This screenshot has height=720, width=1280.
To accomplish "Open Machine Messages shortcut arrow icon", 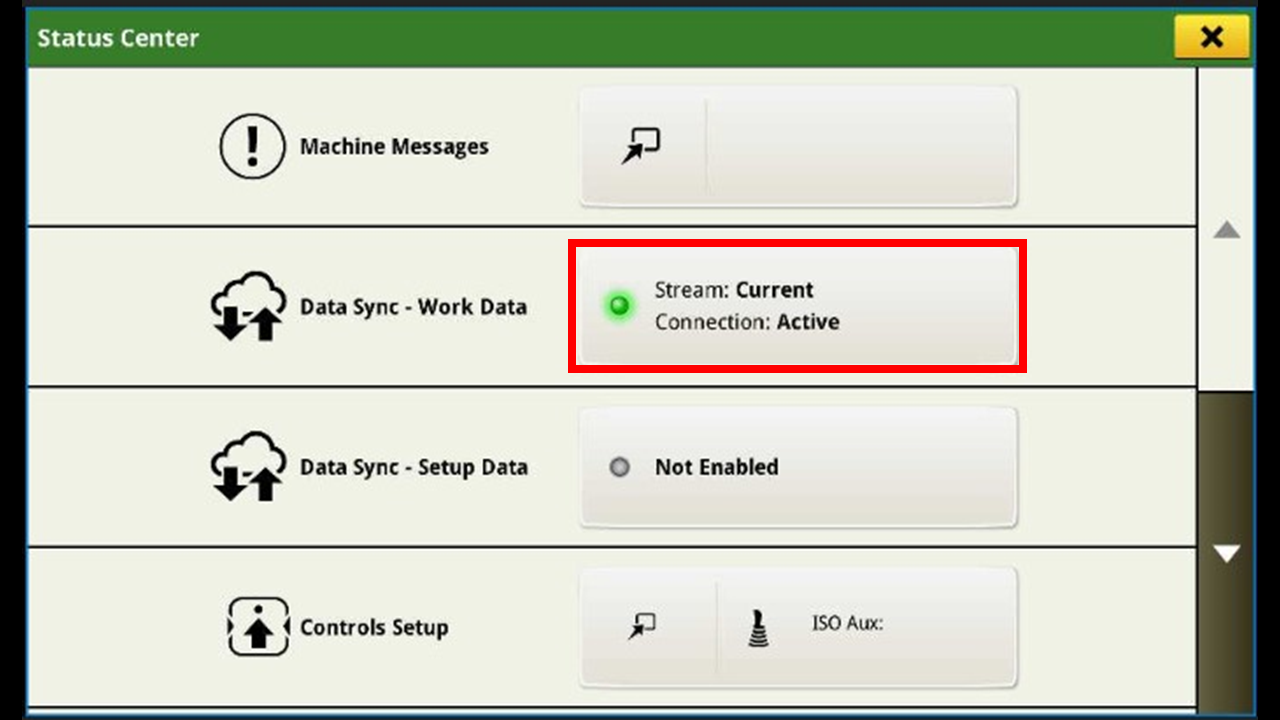I will tap(641, 147).
